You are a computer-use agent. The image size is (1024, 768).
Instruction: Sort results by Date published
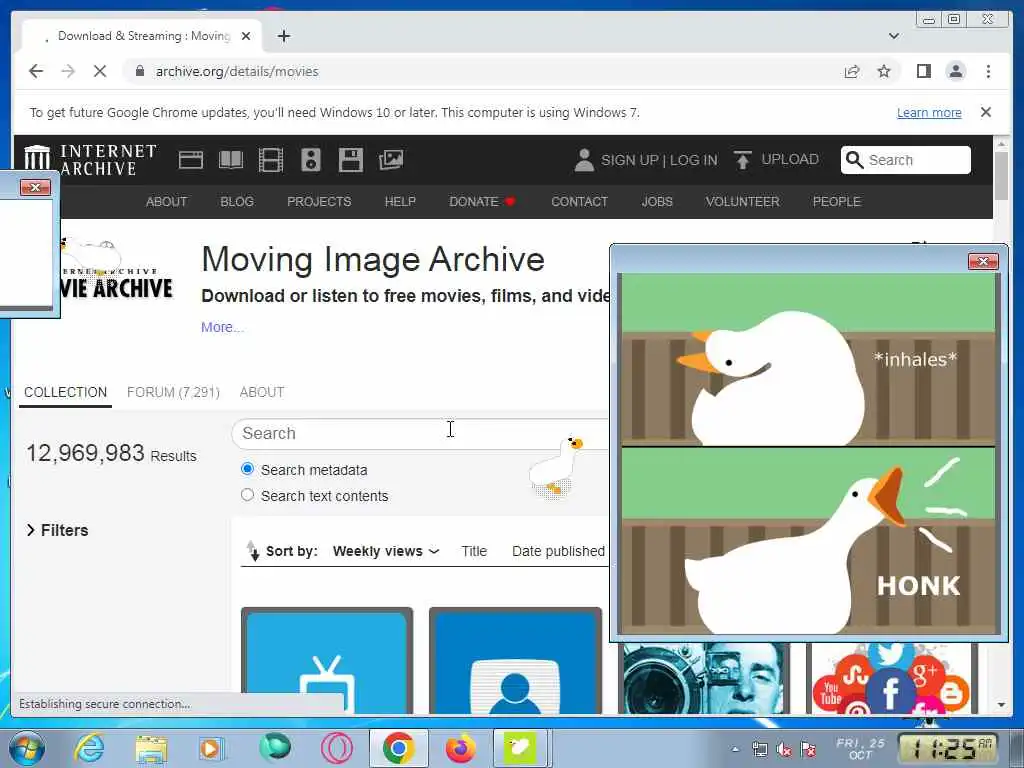558,551
